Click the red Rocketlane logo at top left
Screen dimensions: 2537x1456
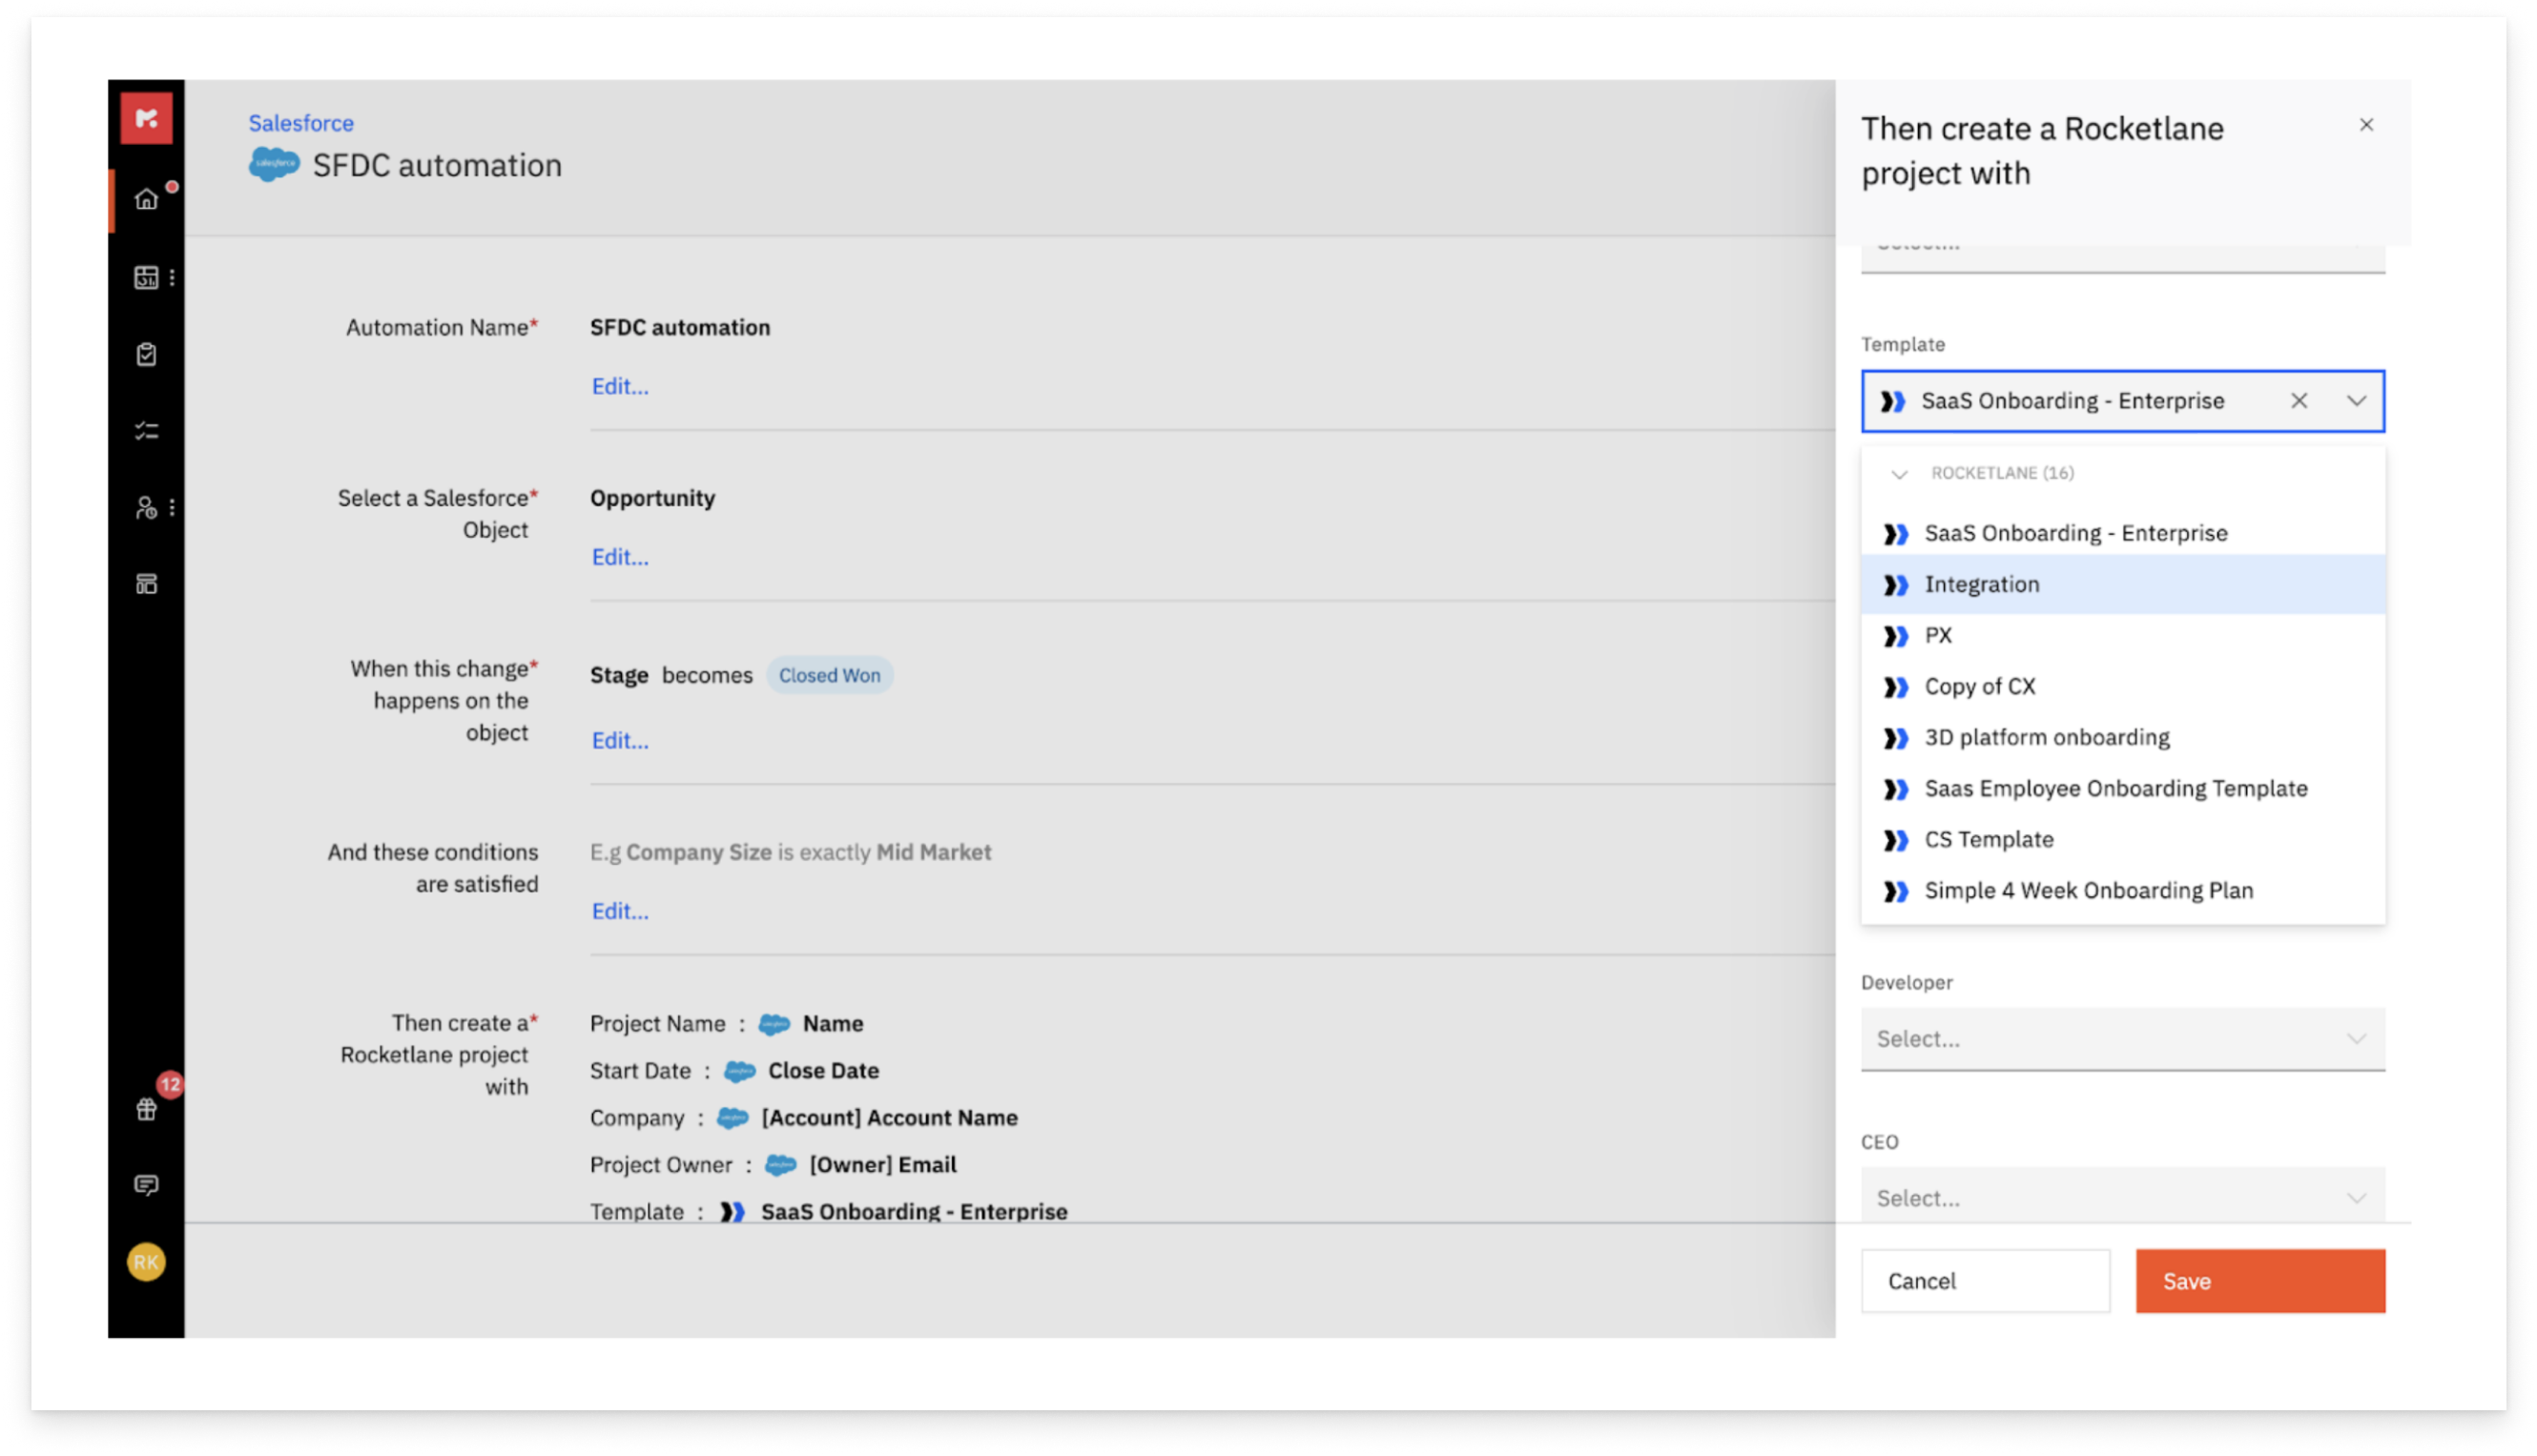[146, 120]
